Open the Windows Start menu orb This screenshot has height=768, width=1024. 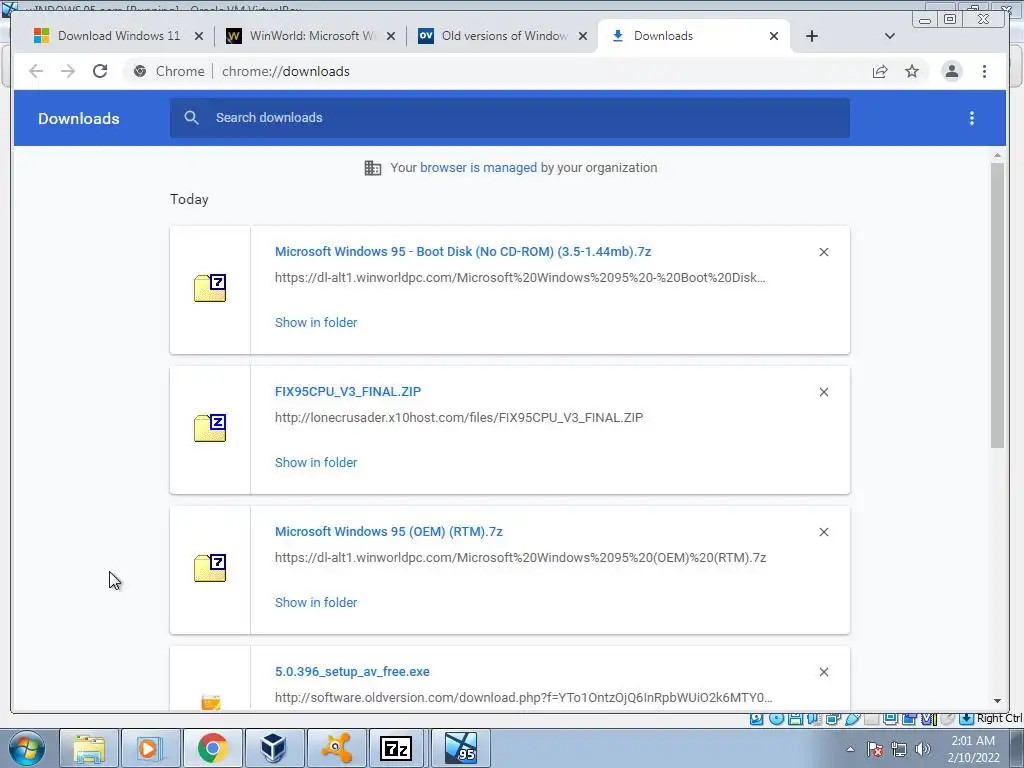[26, 748]
